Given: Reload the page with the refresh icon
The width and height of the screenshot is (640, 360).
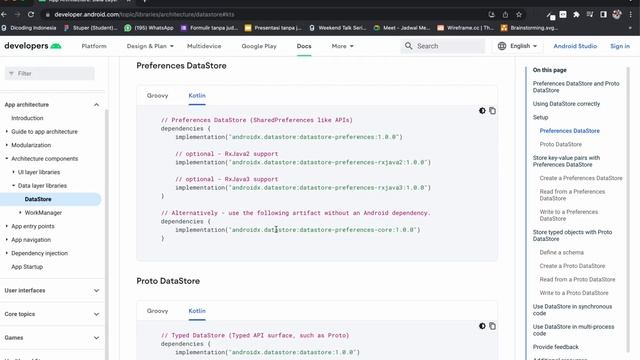Looking at the screenshot, I should (31, 14).
